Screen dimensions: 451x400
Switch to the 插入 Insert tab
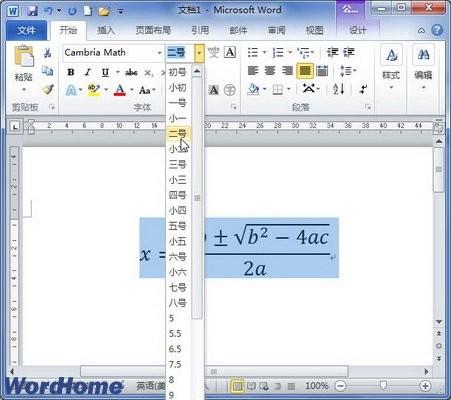pyautogui.click(x=106, y=30)
